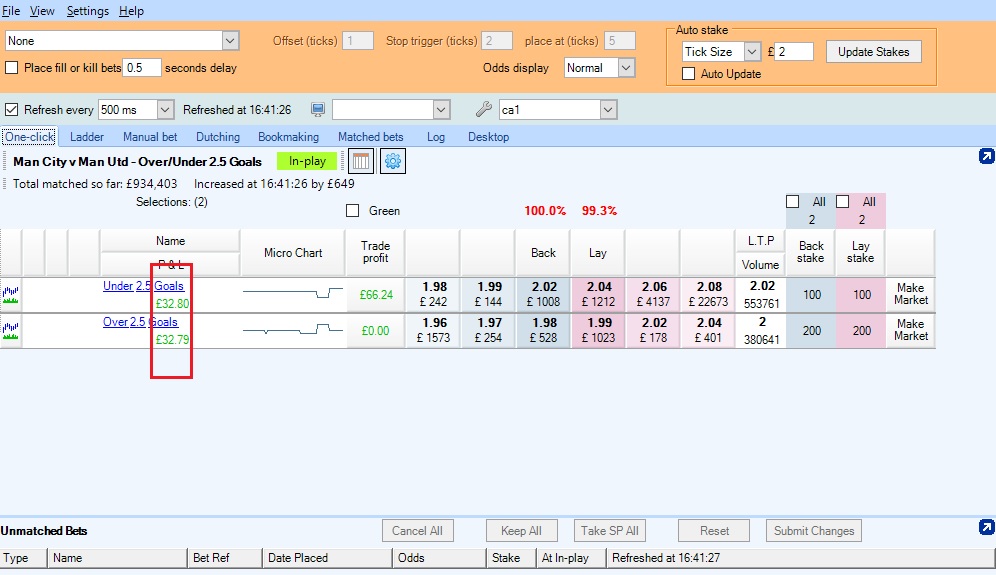996x575 pixels.
Task: Check the All lay column checkbox
Action: [842, 201]
